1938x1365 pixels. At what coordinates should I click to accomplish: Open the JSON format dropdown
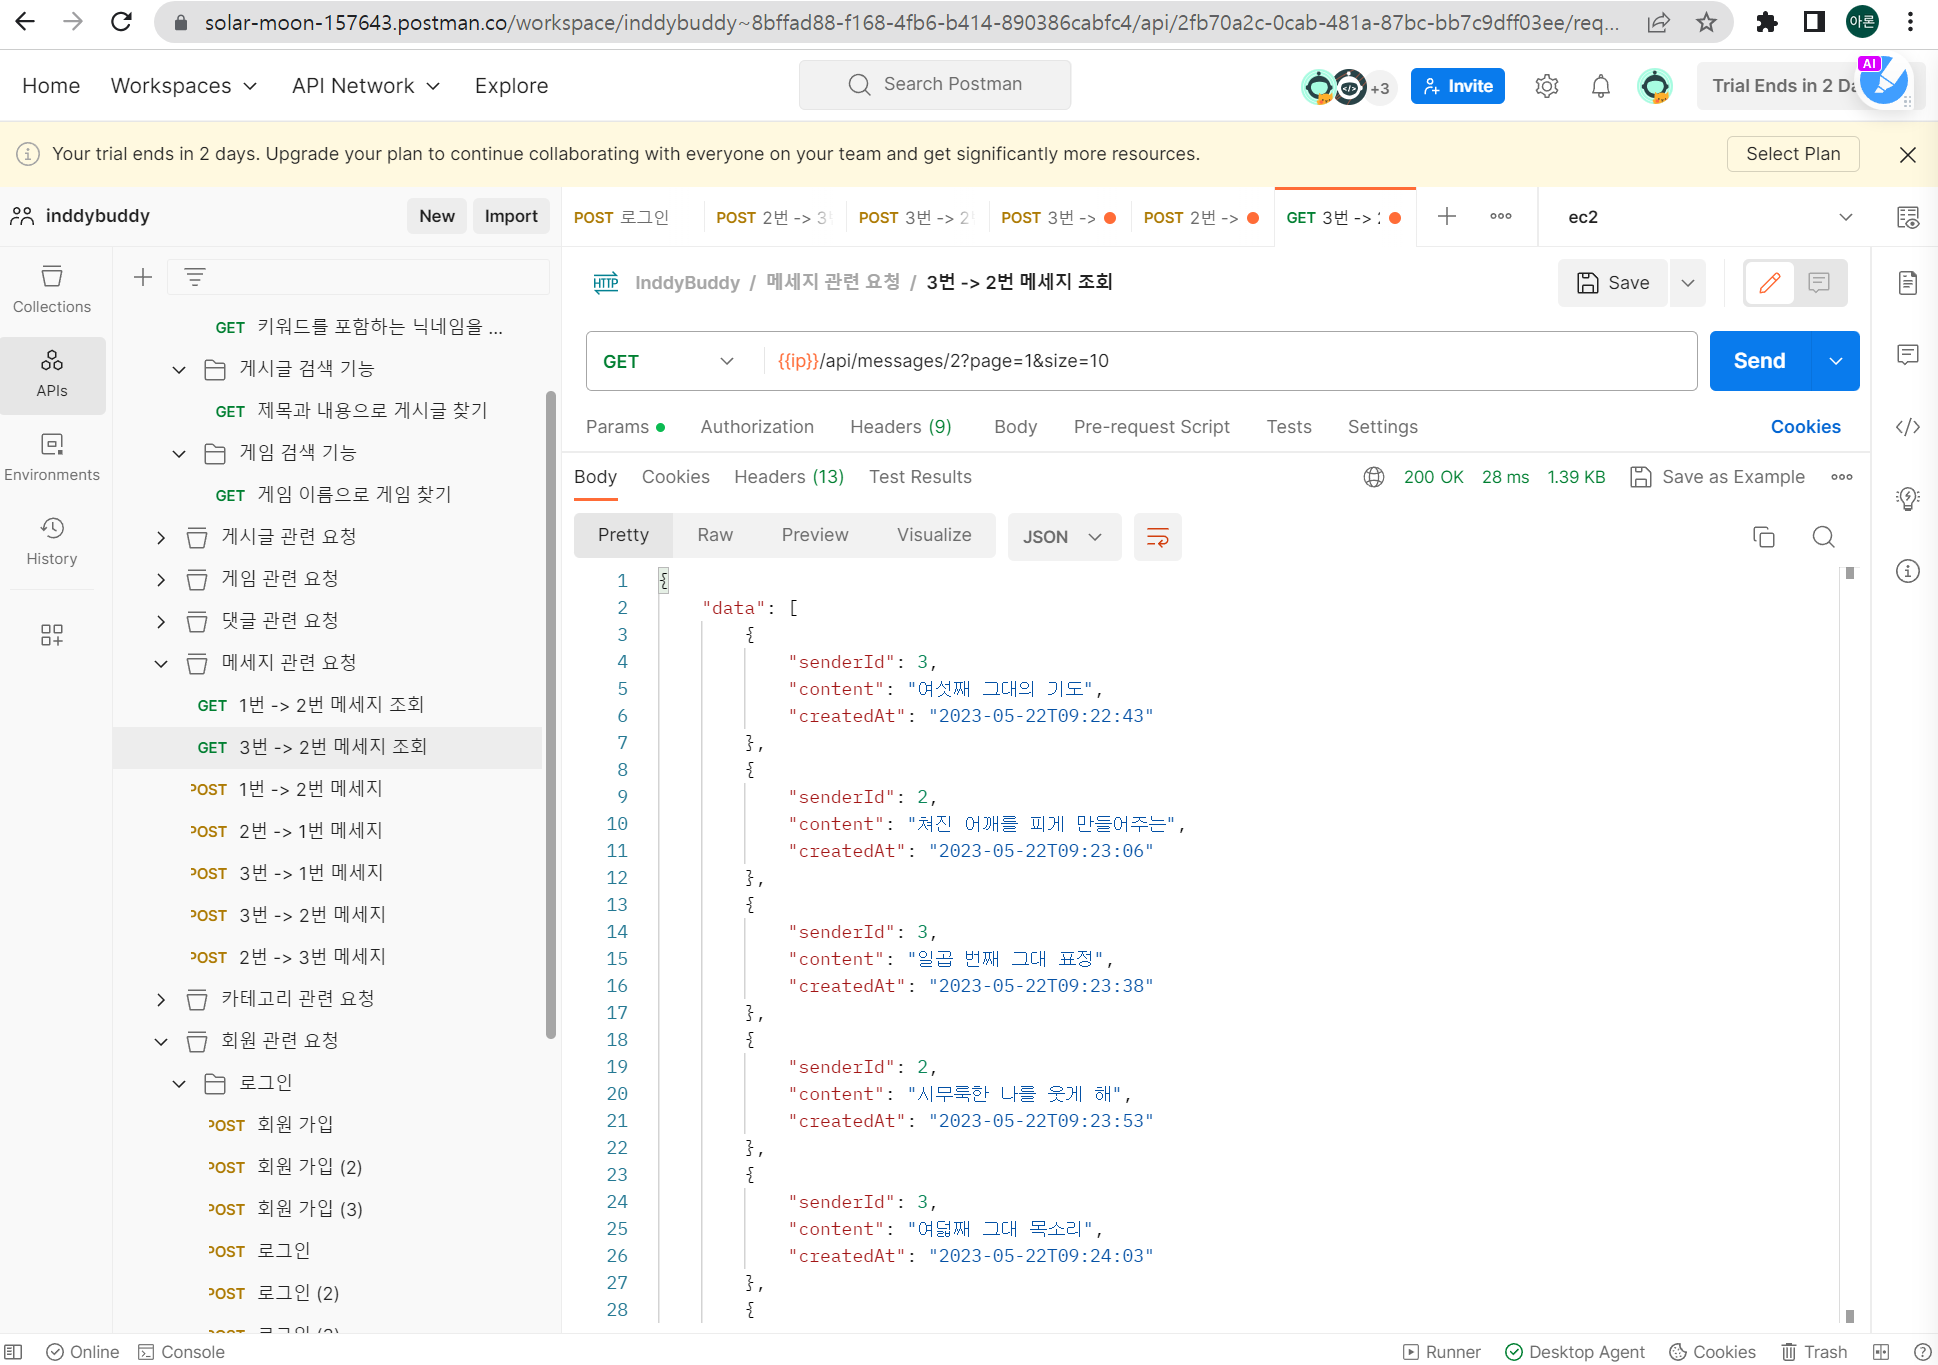pyautogui.click(x=1062, y=537)
